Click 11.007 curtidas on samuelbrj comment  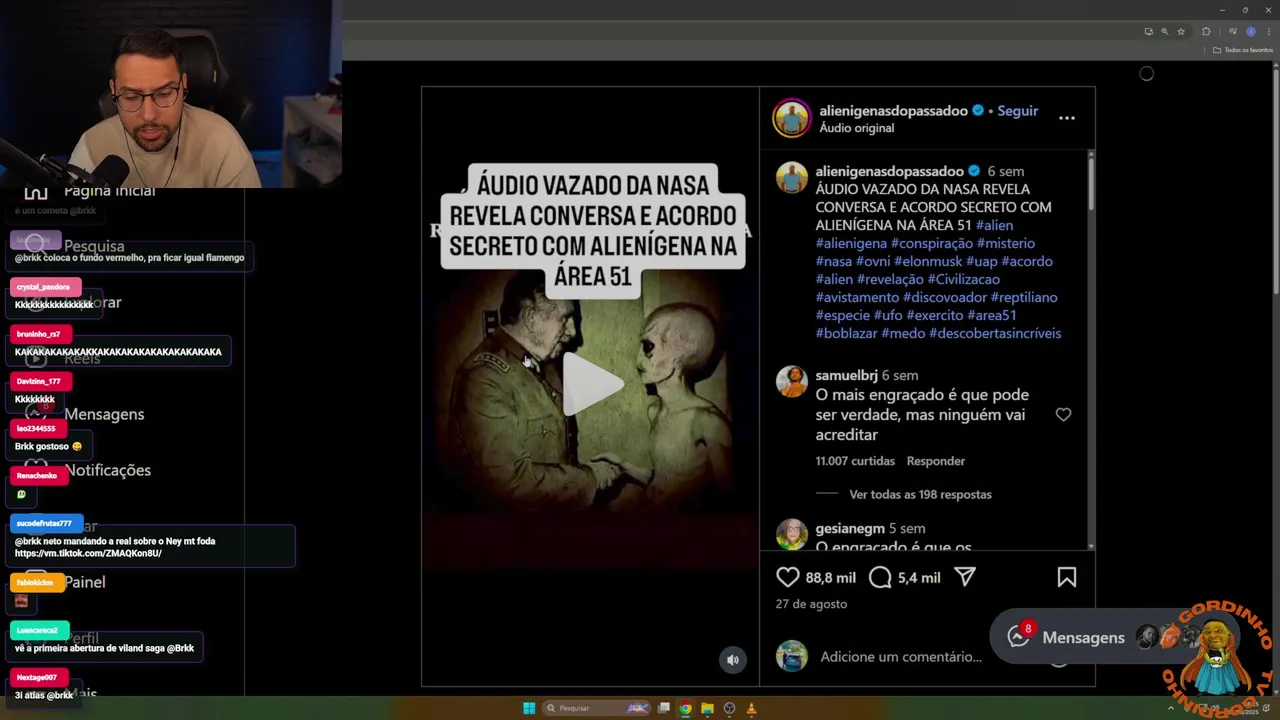tap(855, 461)
